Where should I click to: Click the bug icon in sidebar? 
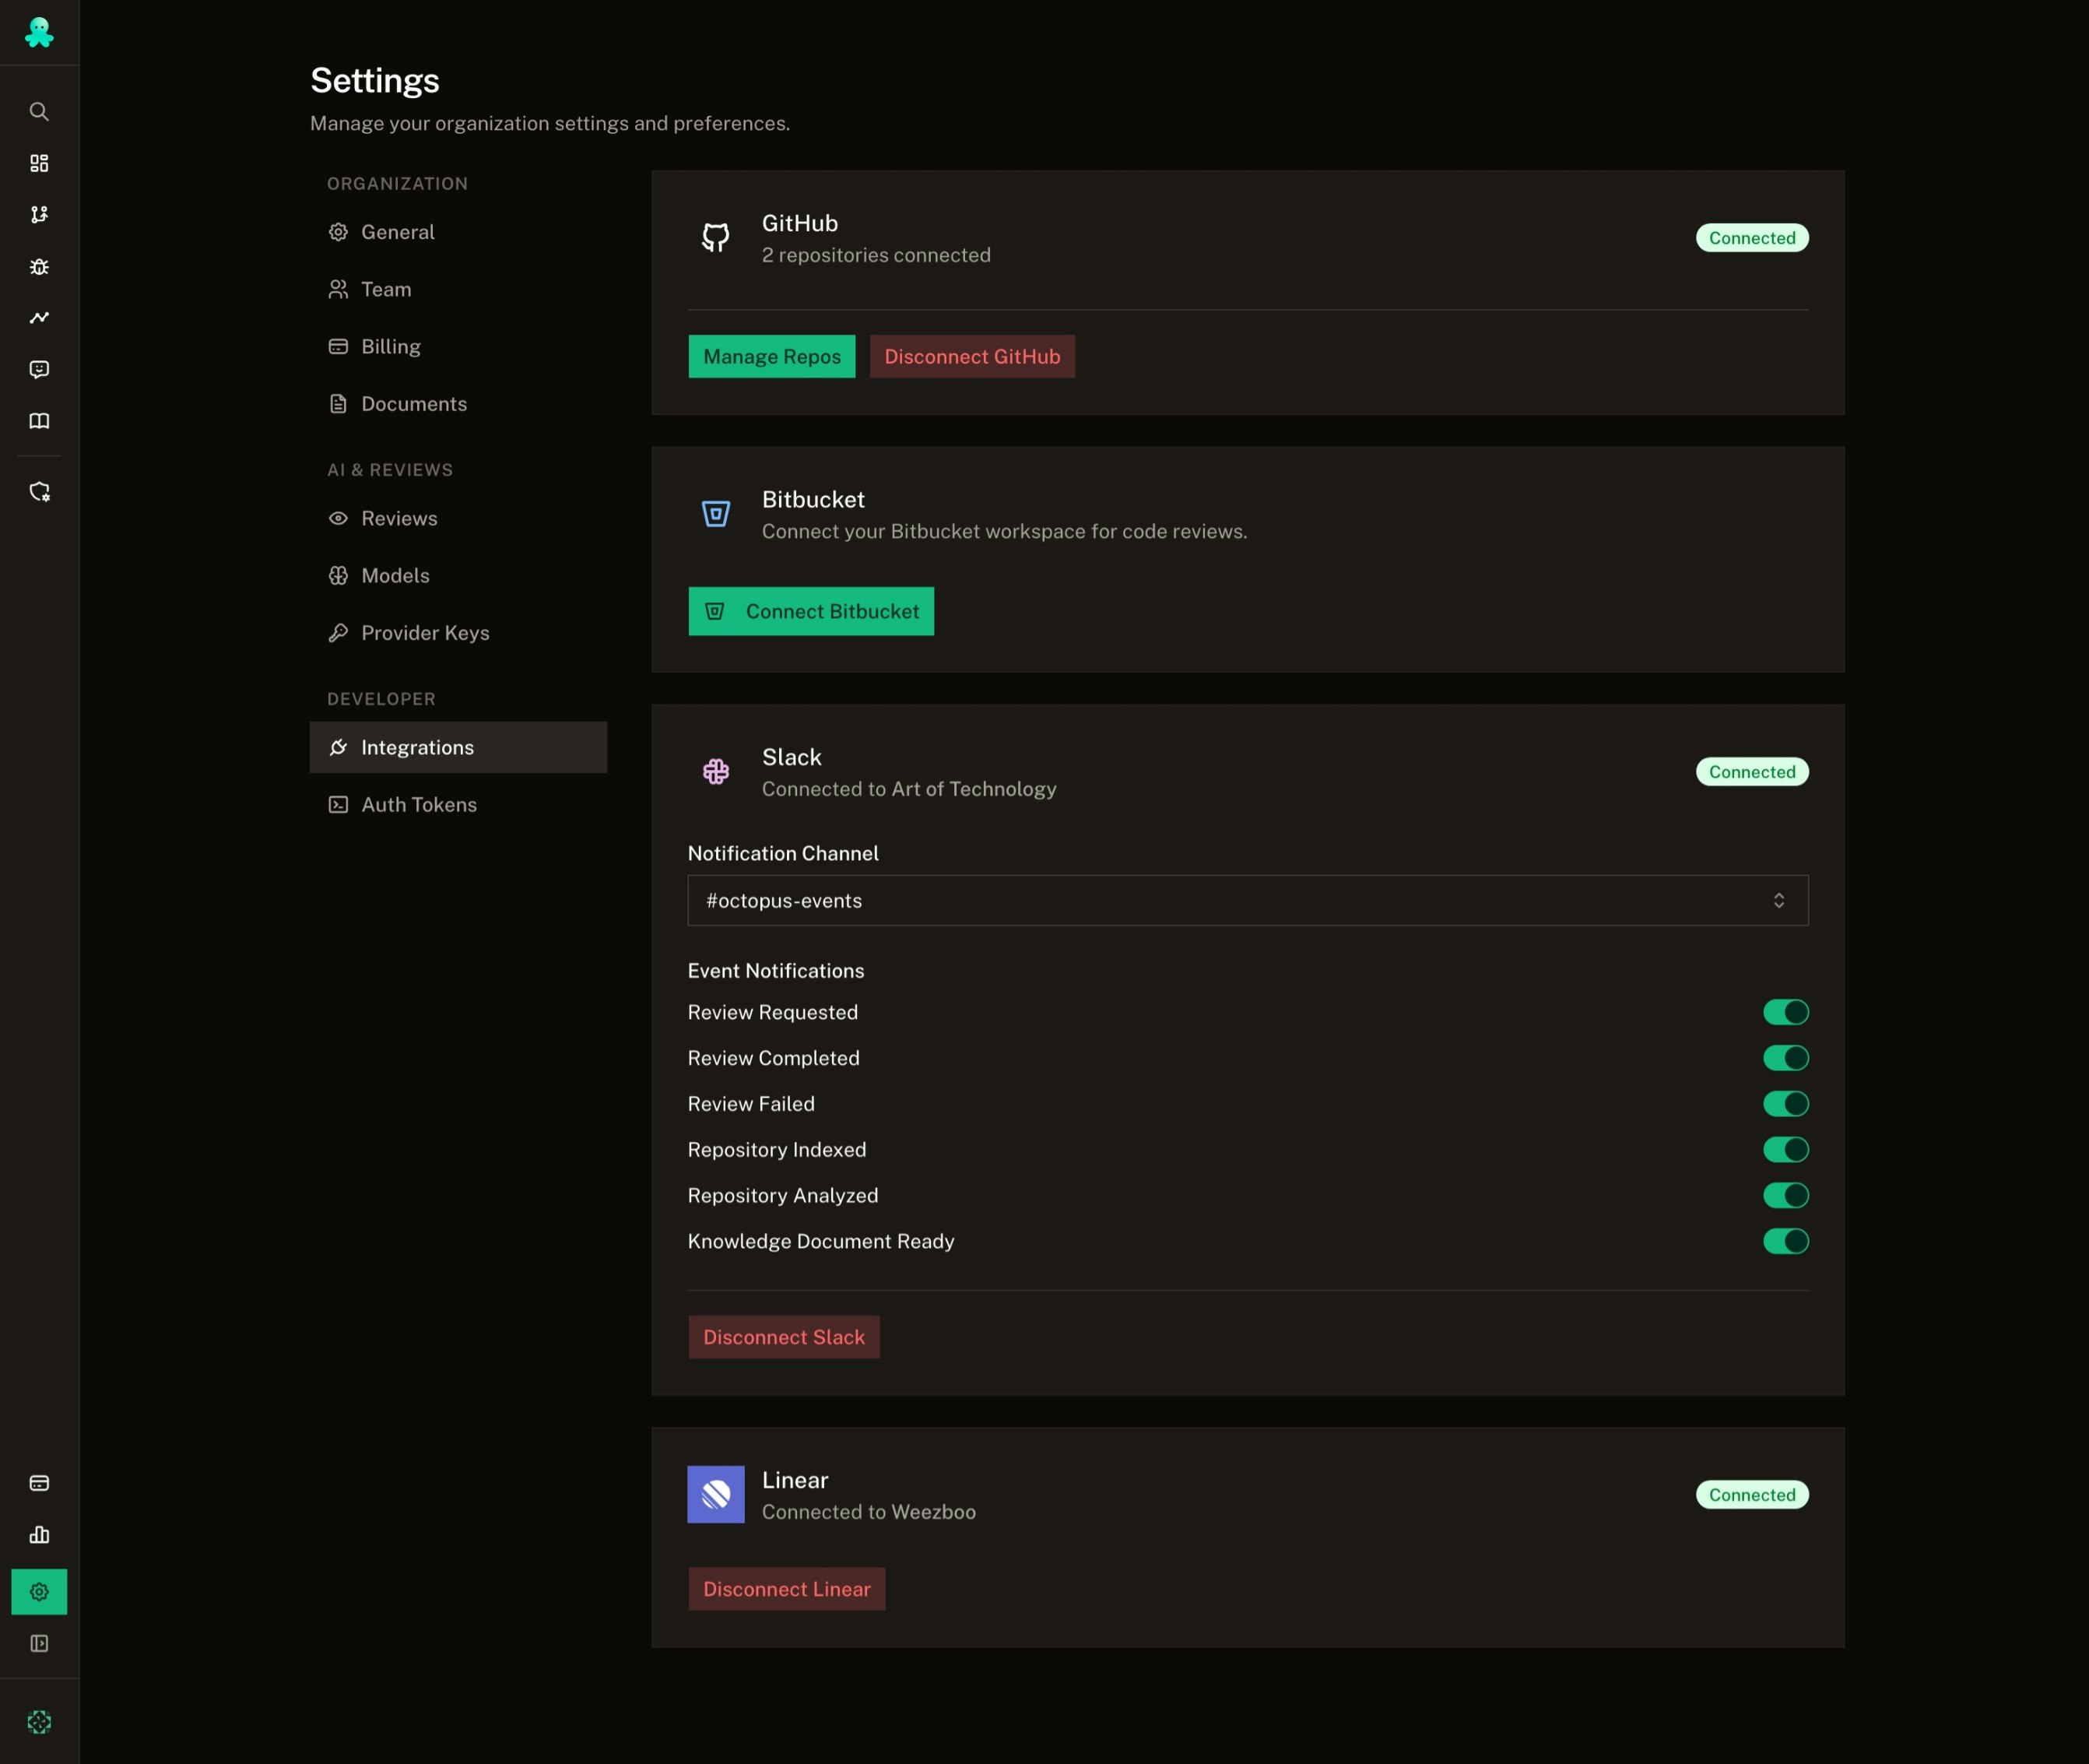[x=39, y=266]
